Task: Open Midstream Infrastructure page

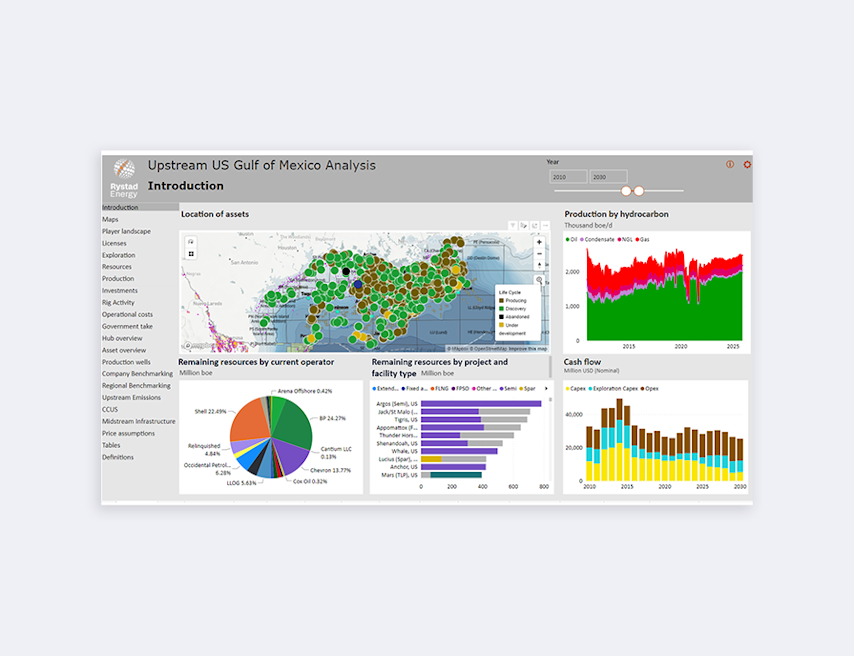Action: coord(139,422)
